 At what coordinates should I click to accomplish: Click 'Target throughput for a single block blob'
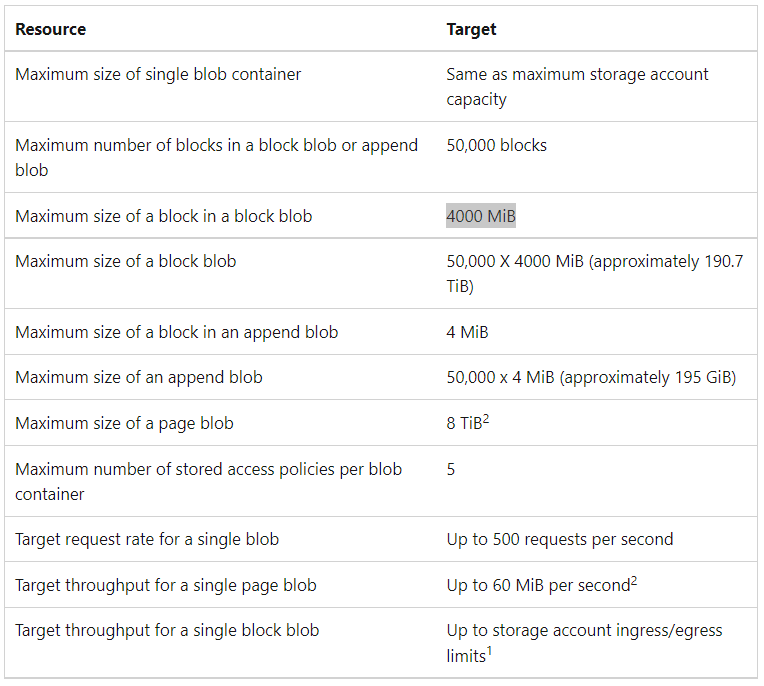[167, 630]
